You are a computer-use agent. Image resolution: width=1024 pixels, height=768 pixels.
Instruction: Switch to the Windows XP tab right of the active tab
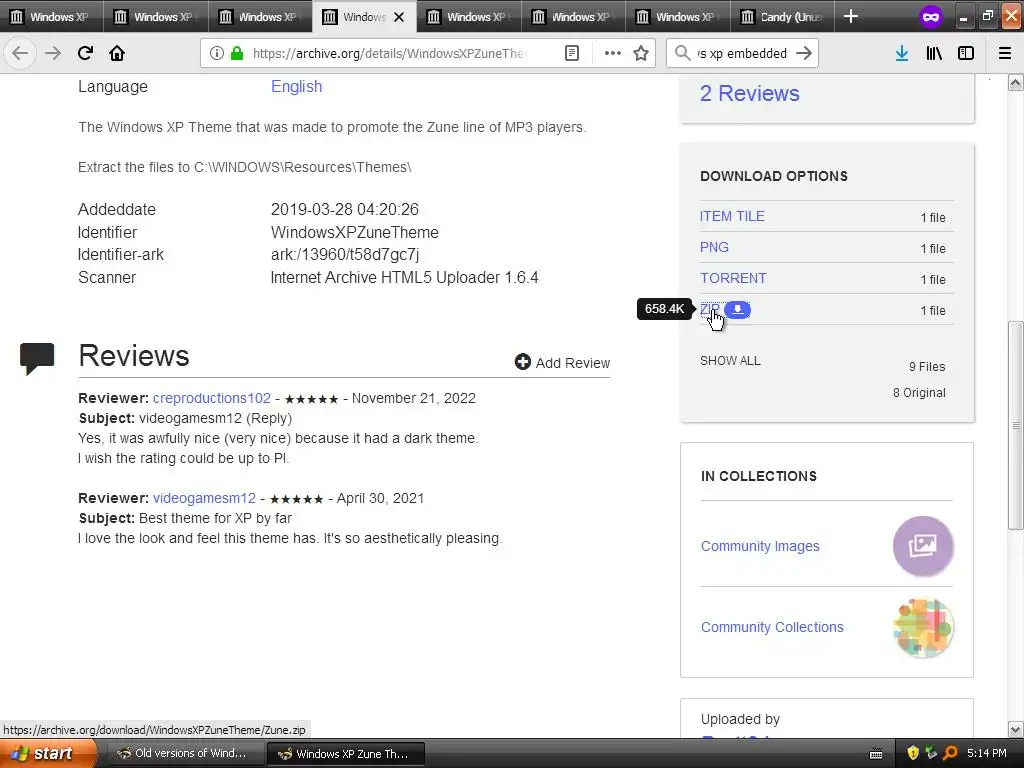tap(469, 17)
